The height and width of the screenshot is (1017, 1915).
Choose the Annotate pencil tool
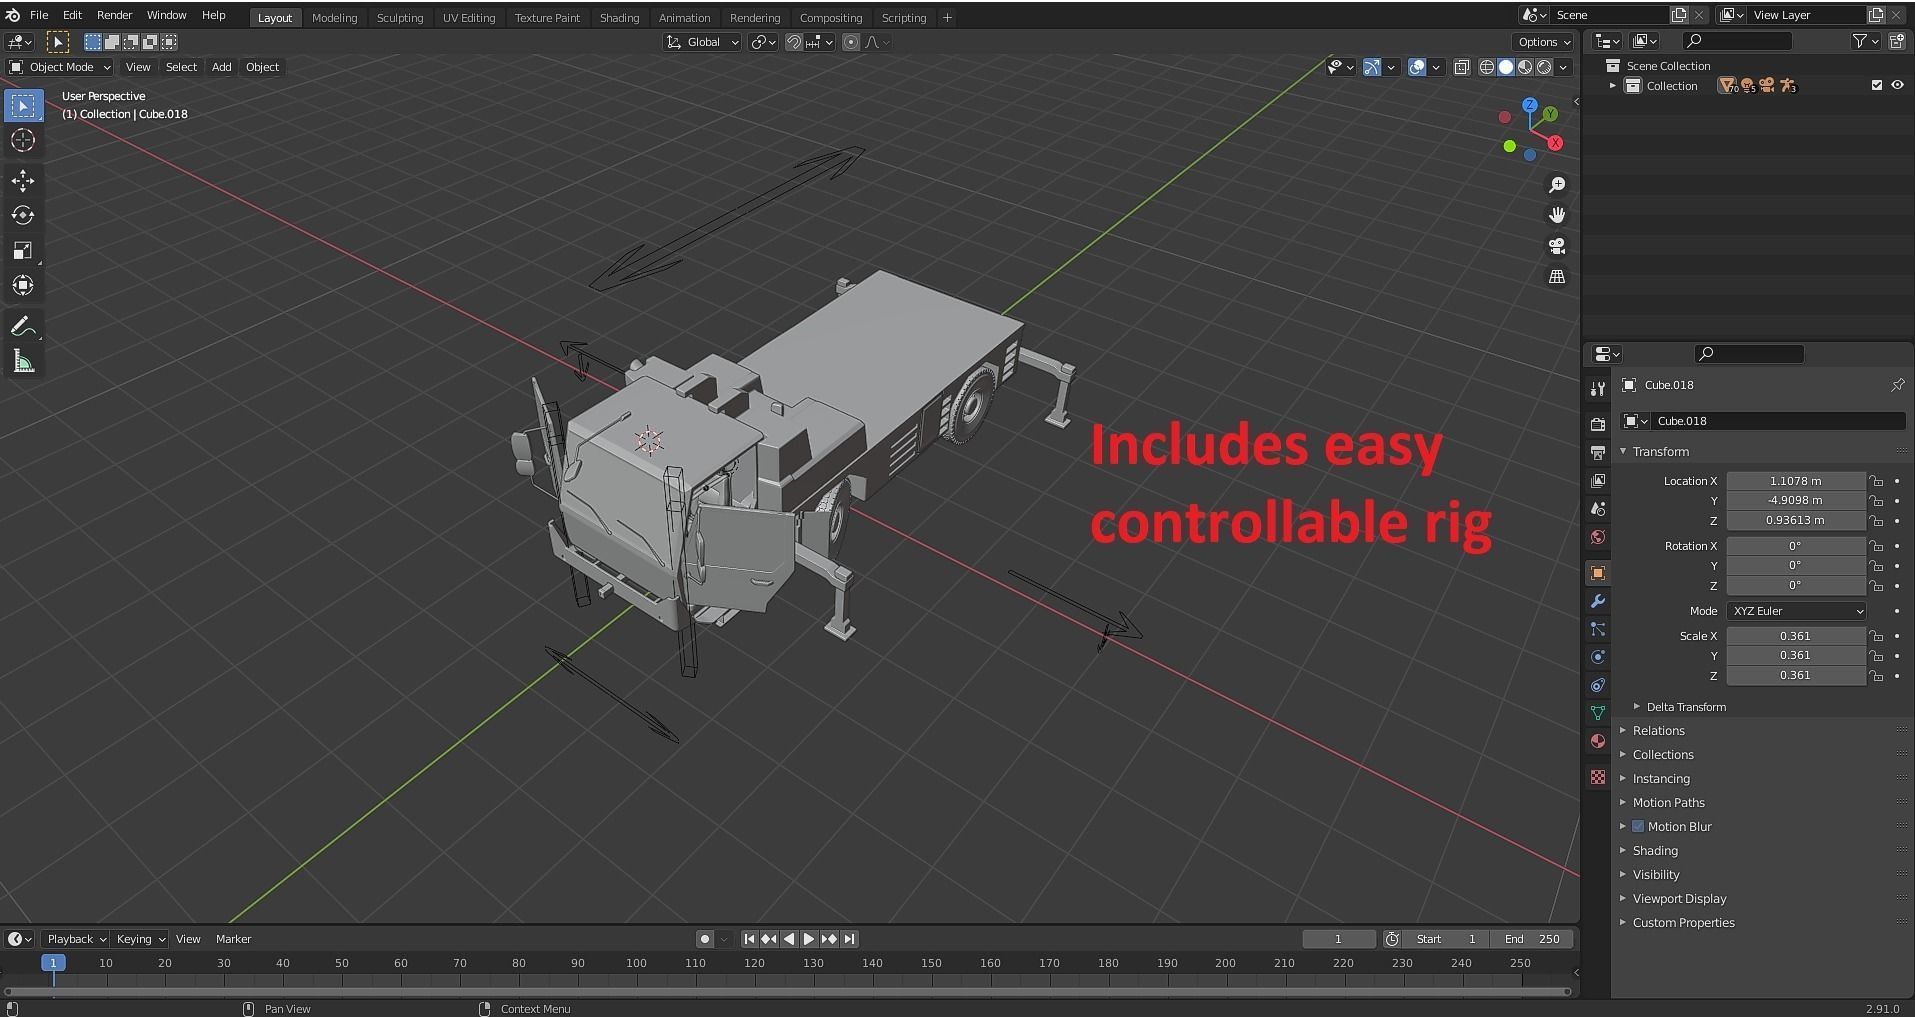(23, 327)
